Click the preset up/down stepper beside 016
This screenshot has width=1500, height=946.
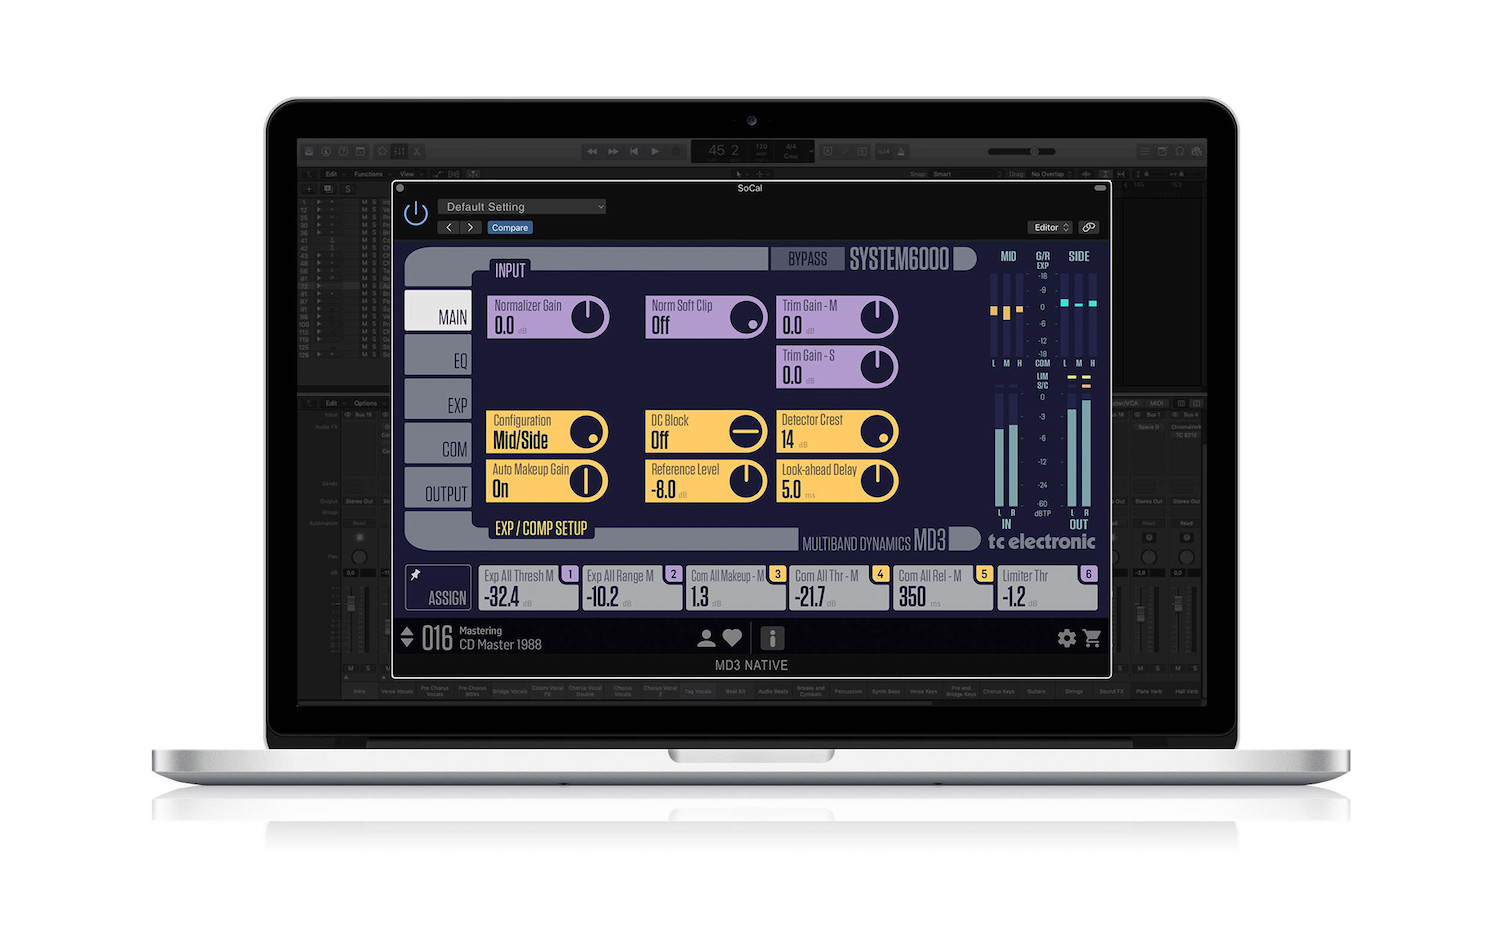coord(407,638)
